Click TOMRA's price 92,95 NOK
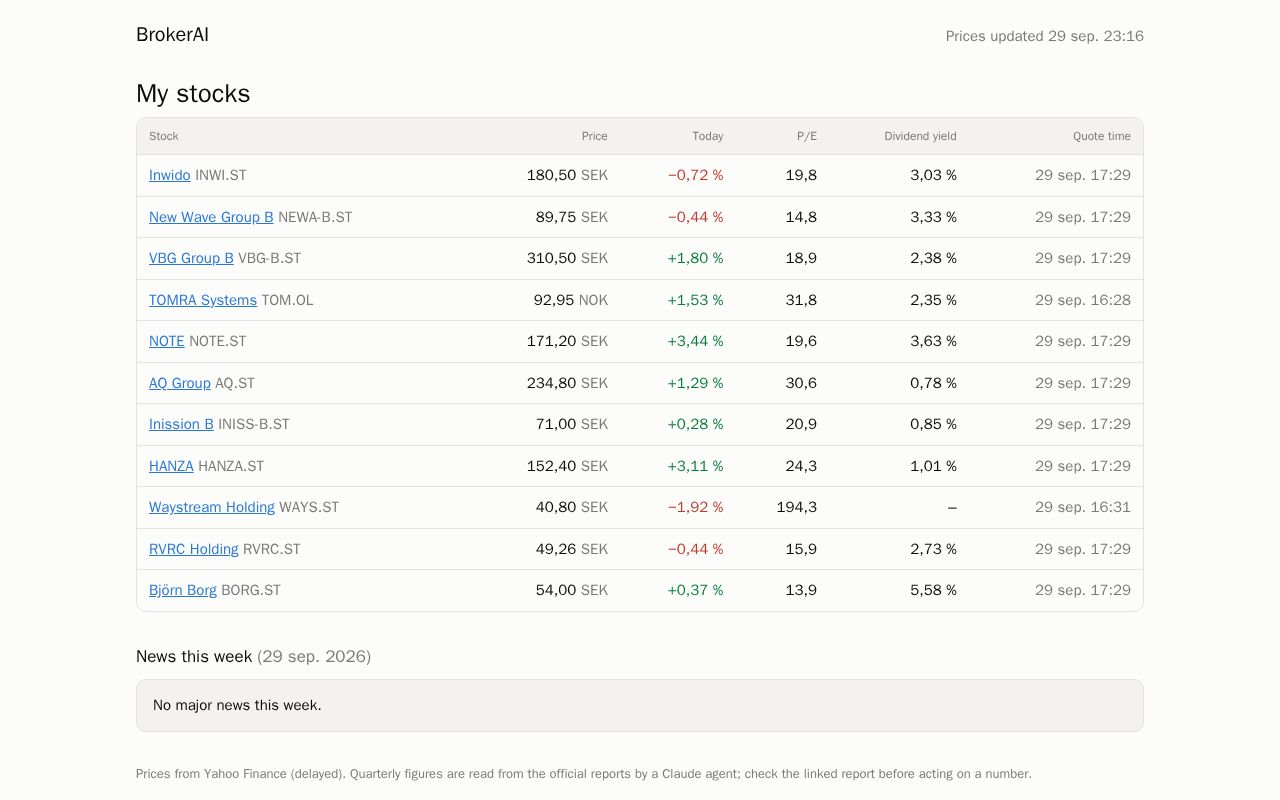1280x800 pixels. point(571,300)
